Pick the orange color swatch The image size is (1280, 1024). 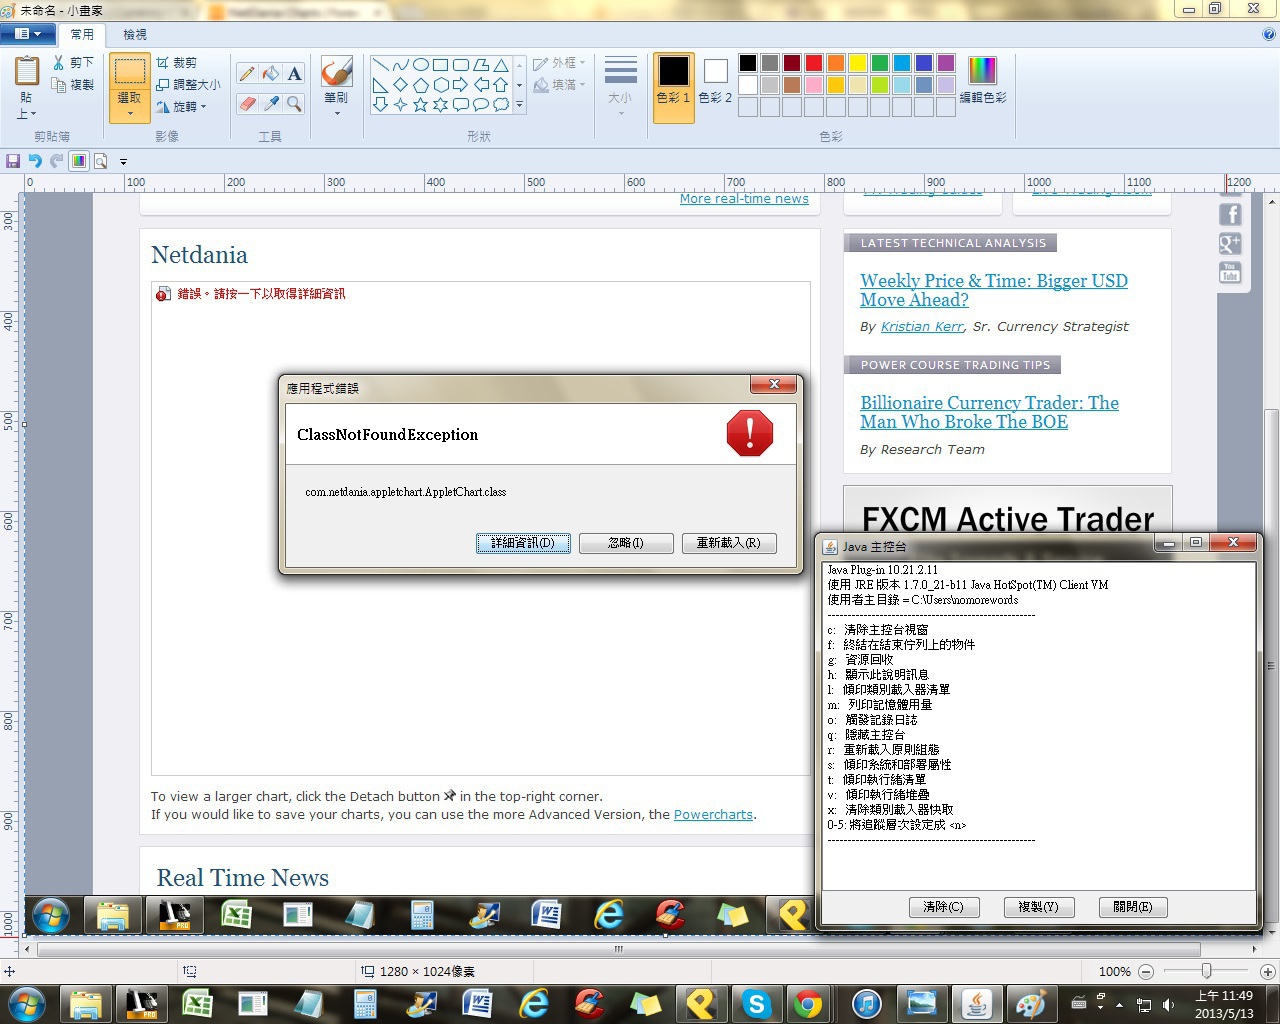836,63
